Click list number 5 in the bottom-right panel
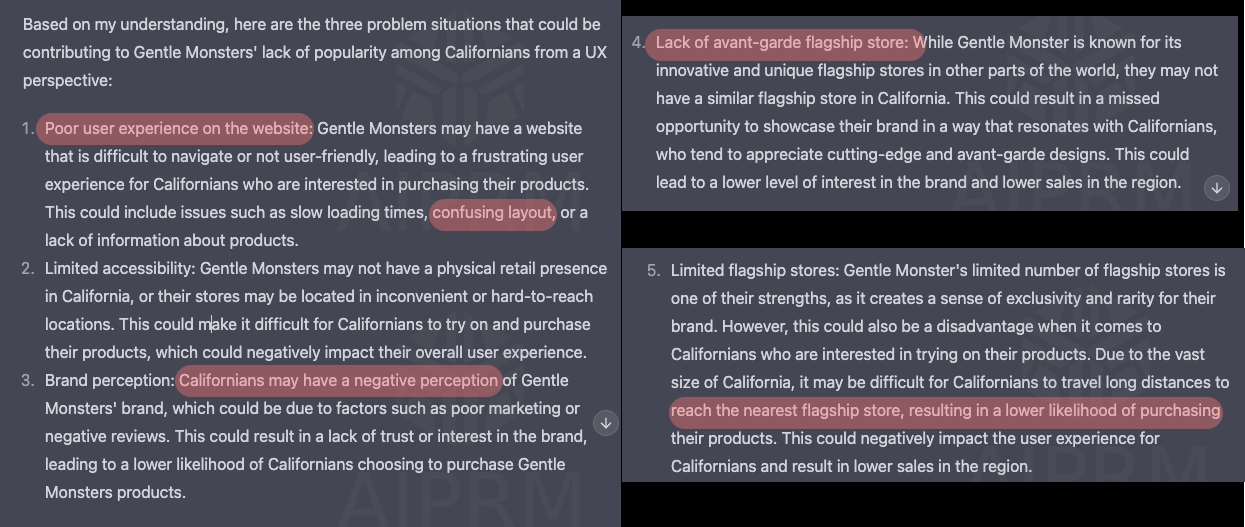The width and height of the screenshot is (1245, 527). 654,271
